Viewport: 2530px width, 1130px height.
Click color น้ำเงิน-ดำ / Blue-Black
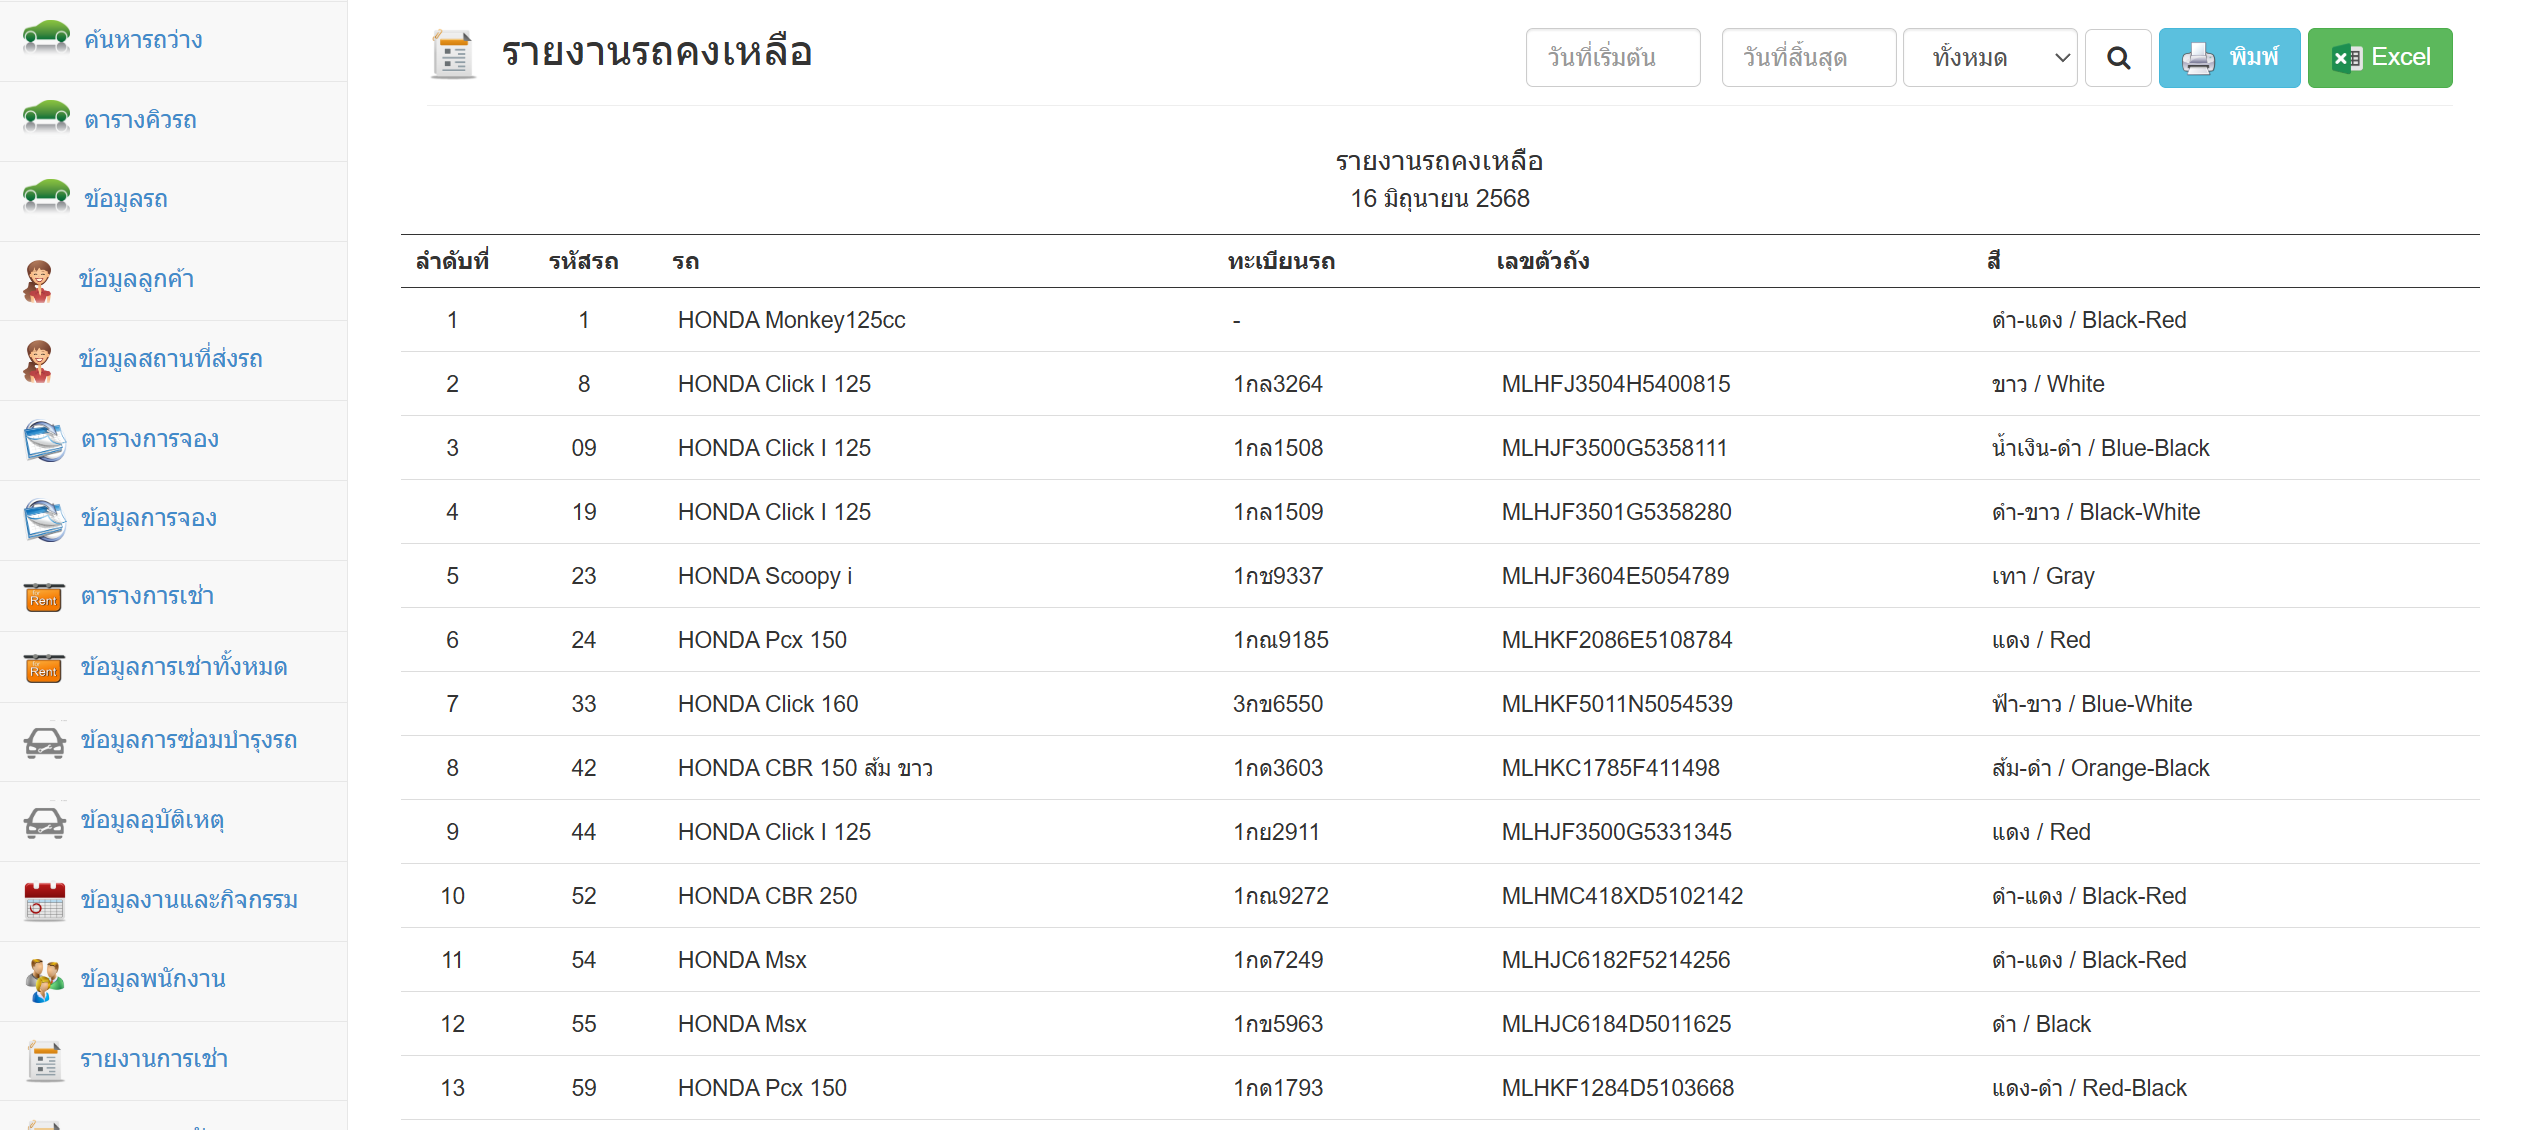point(2100,448)
